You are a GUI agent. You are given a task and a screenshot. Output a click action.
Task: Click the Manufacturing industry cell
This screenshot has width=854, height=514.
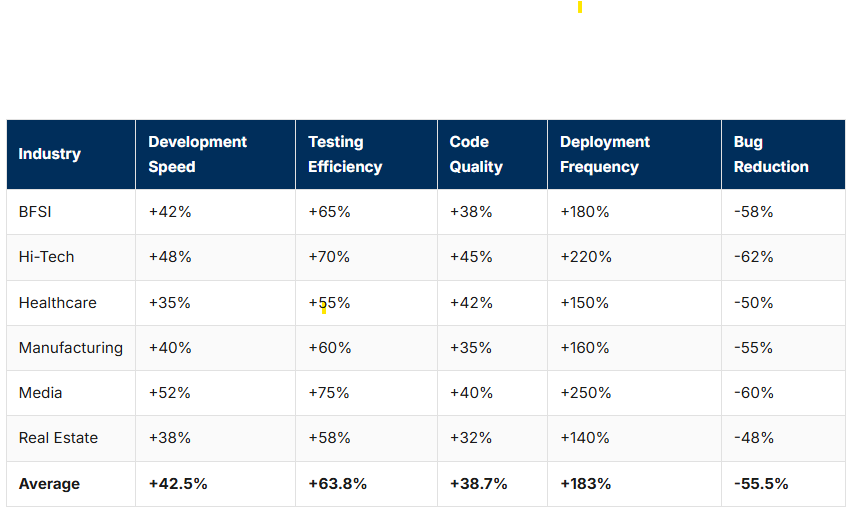[70, 348]
